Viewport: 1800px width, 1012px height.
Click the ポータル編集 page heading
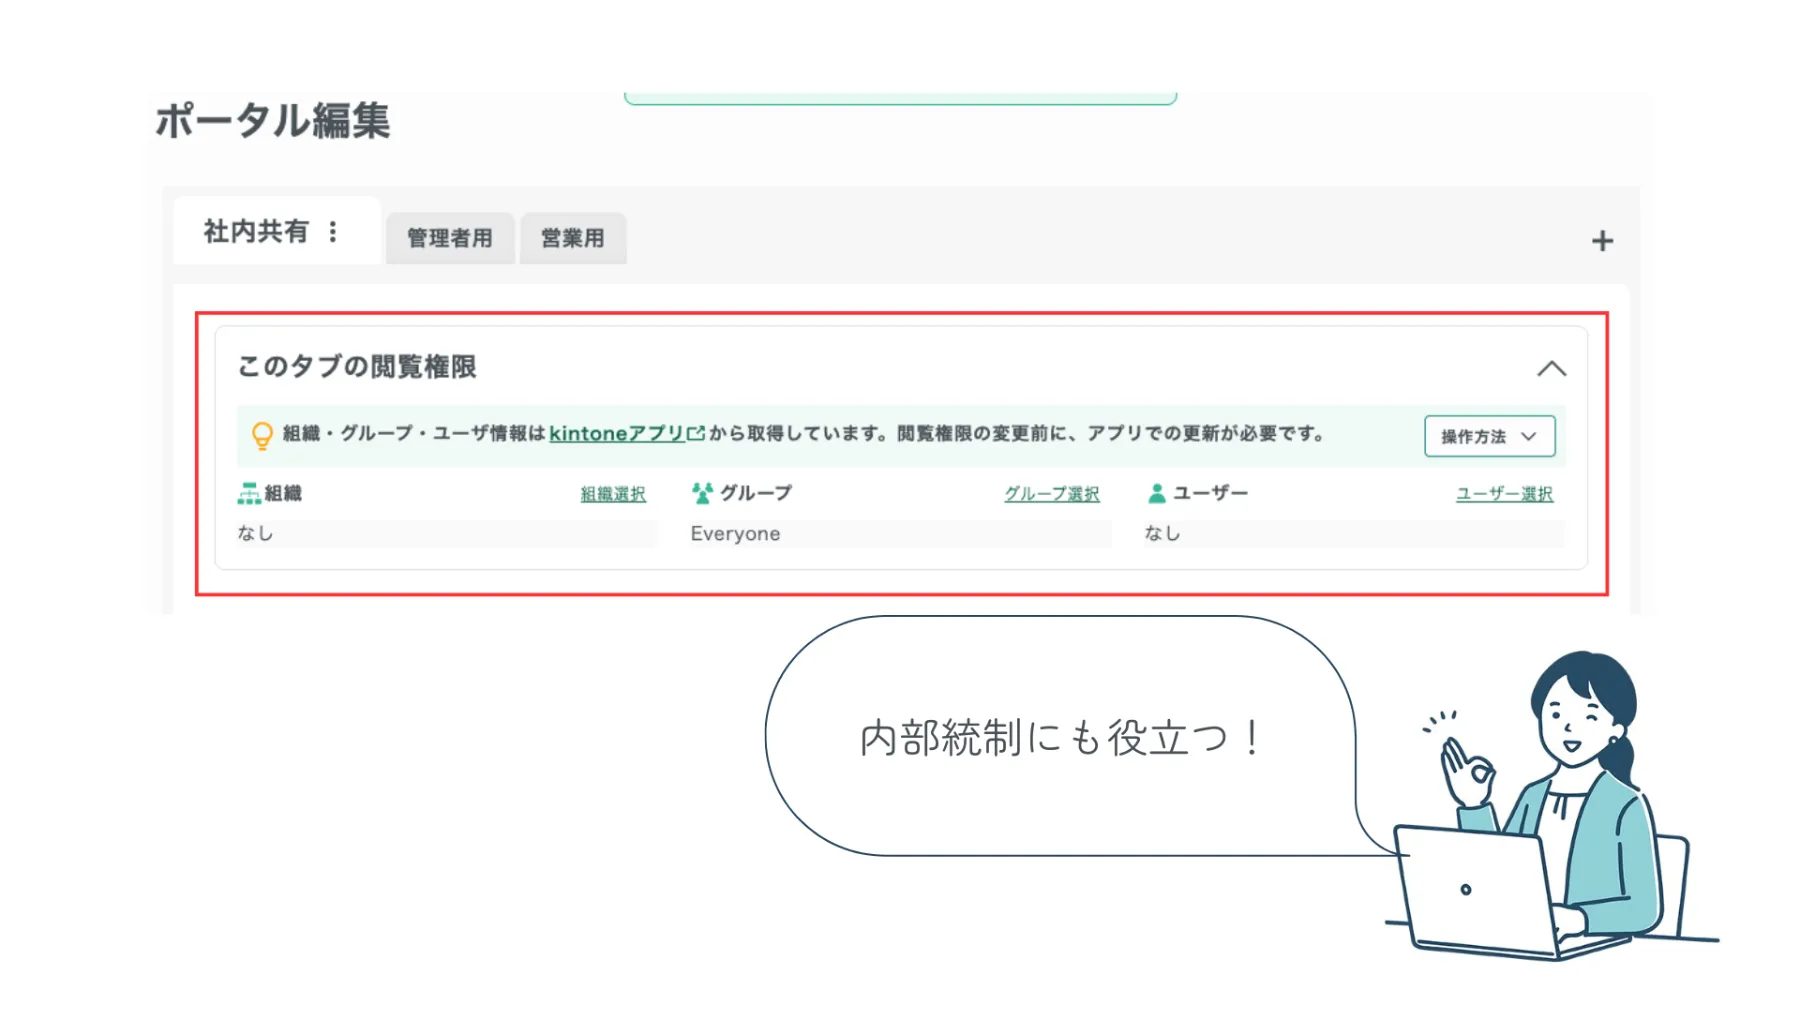coord(272,121)
